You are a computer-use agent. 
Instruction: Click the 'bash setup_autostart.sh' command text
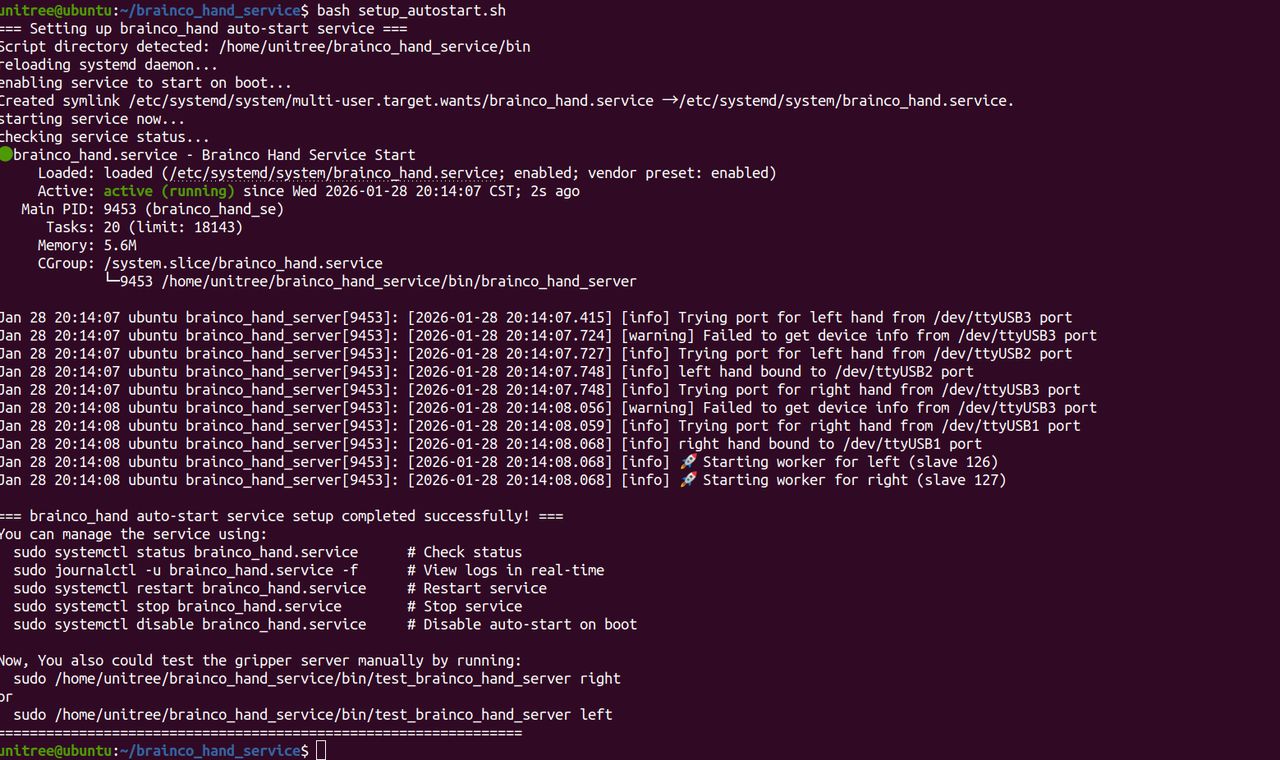(x=411, y=11)
